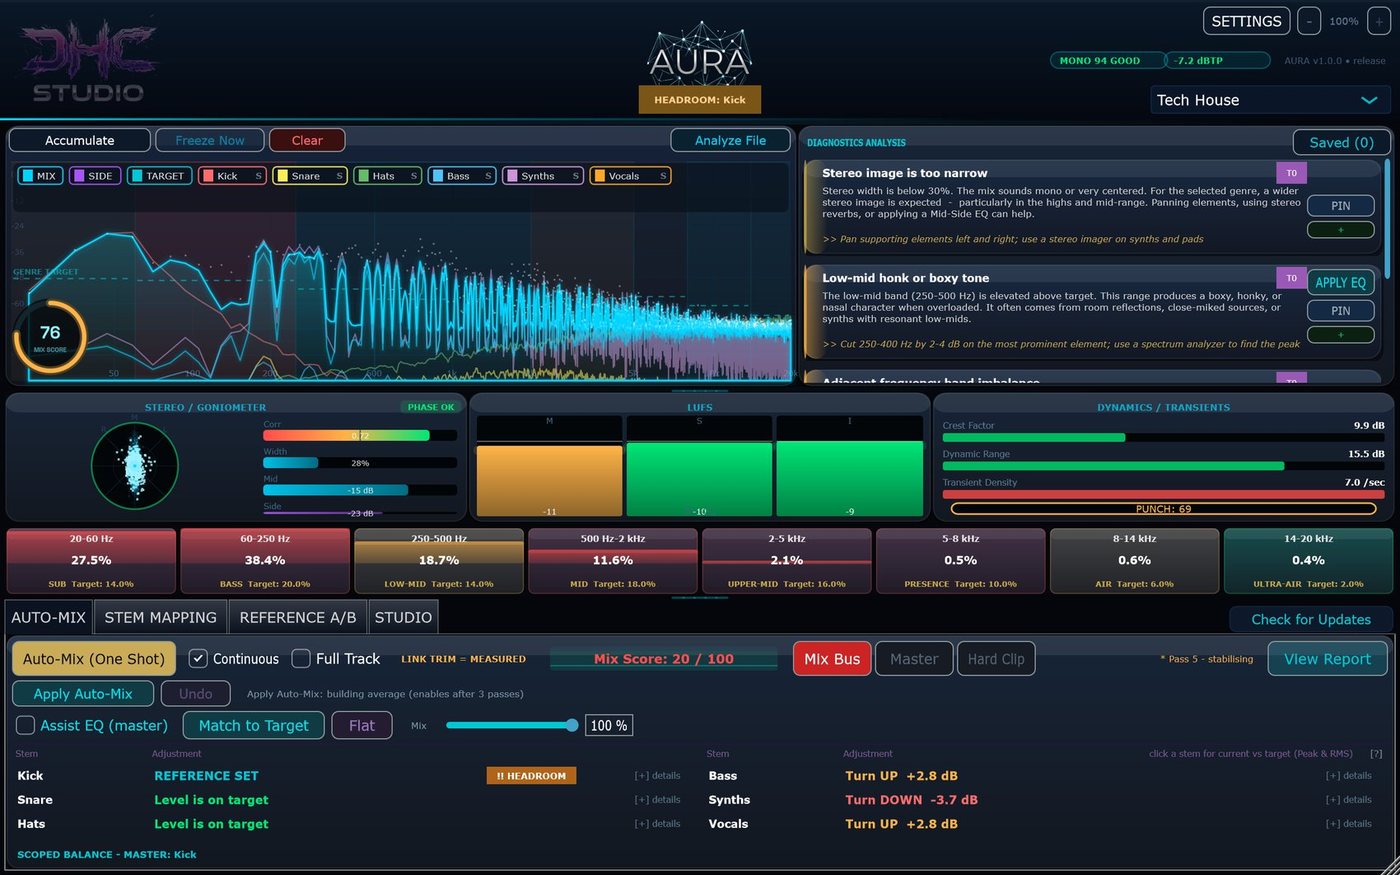Viewport: 1400px width, 875px height.
Task: Toggle the SIDE curve in the spectrum legend
Action: click(x=95, y=176)
